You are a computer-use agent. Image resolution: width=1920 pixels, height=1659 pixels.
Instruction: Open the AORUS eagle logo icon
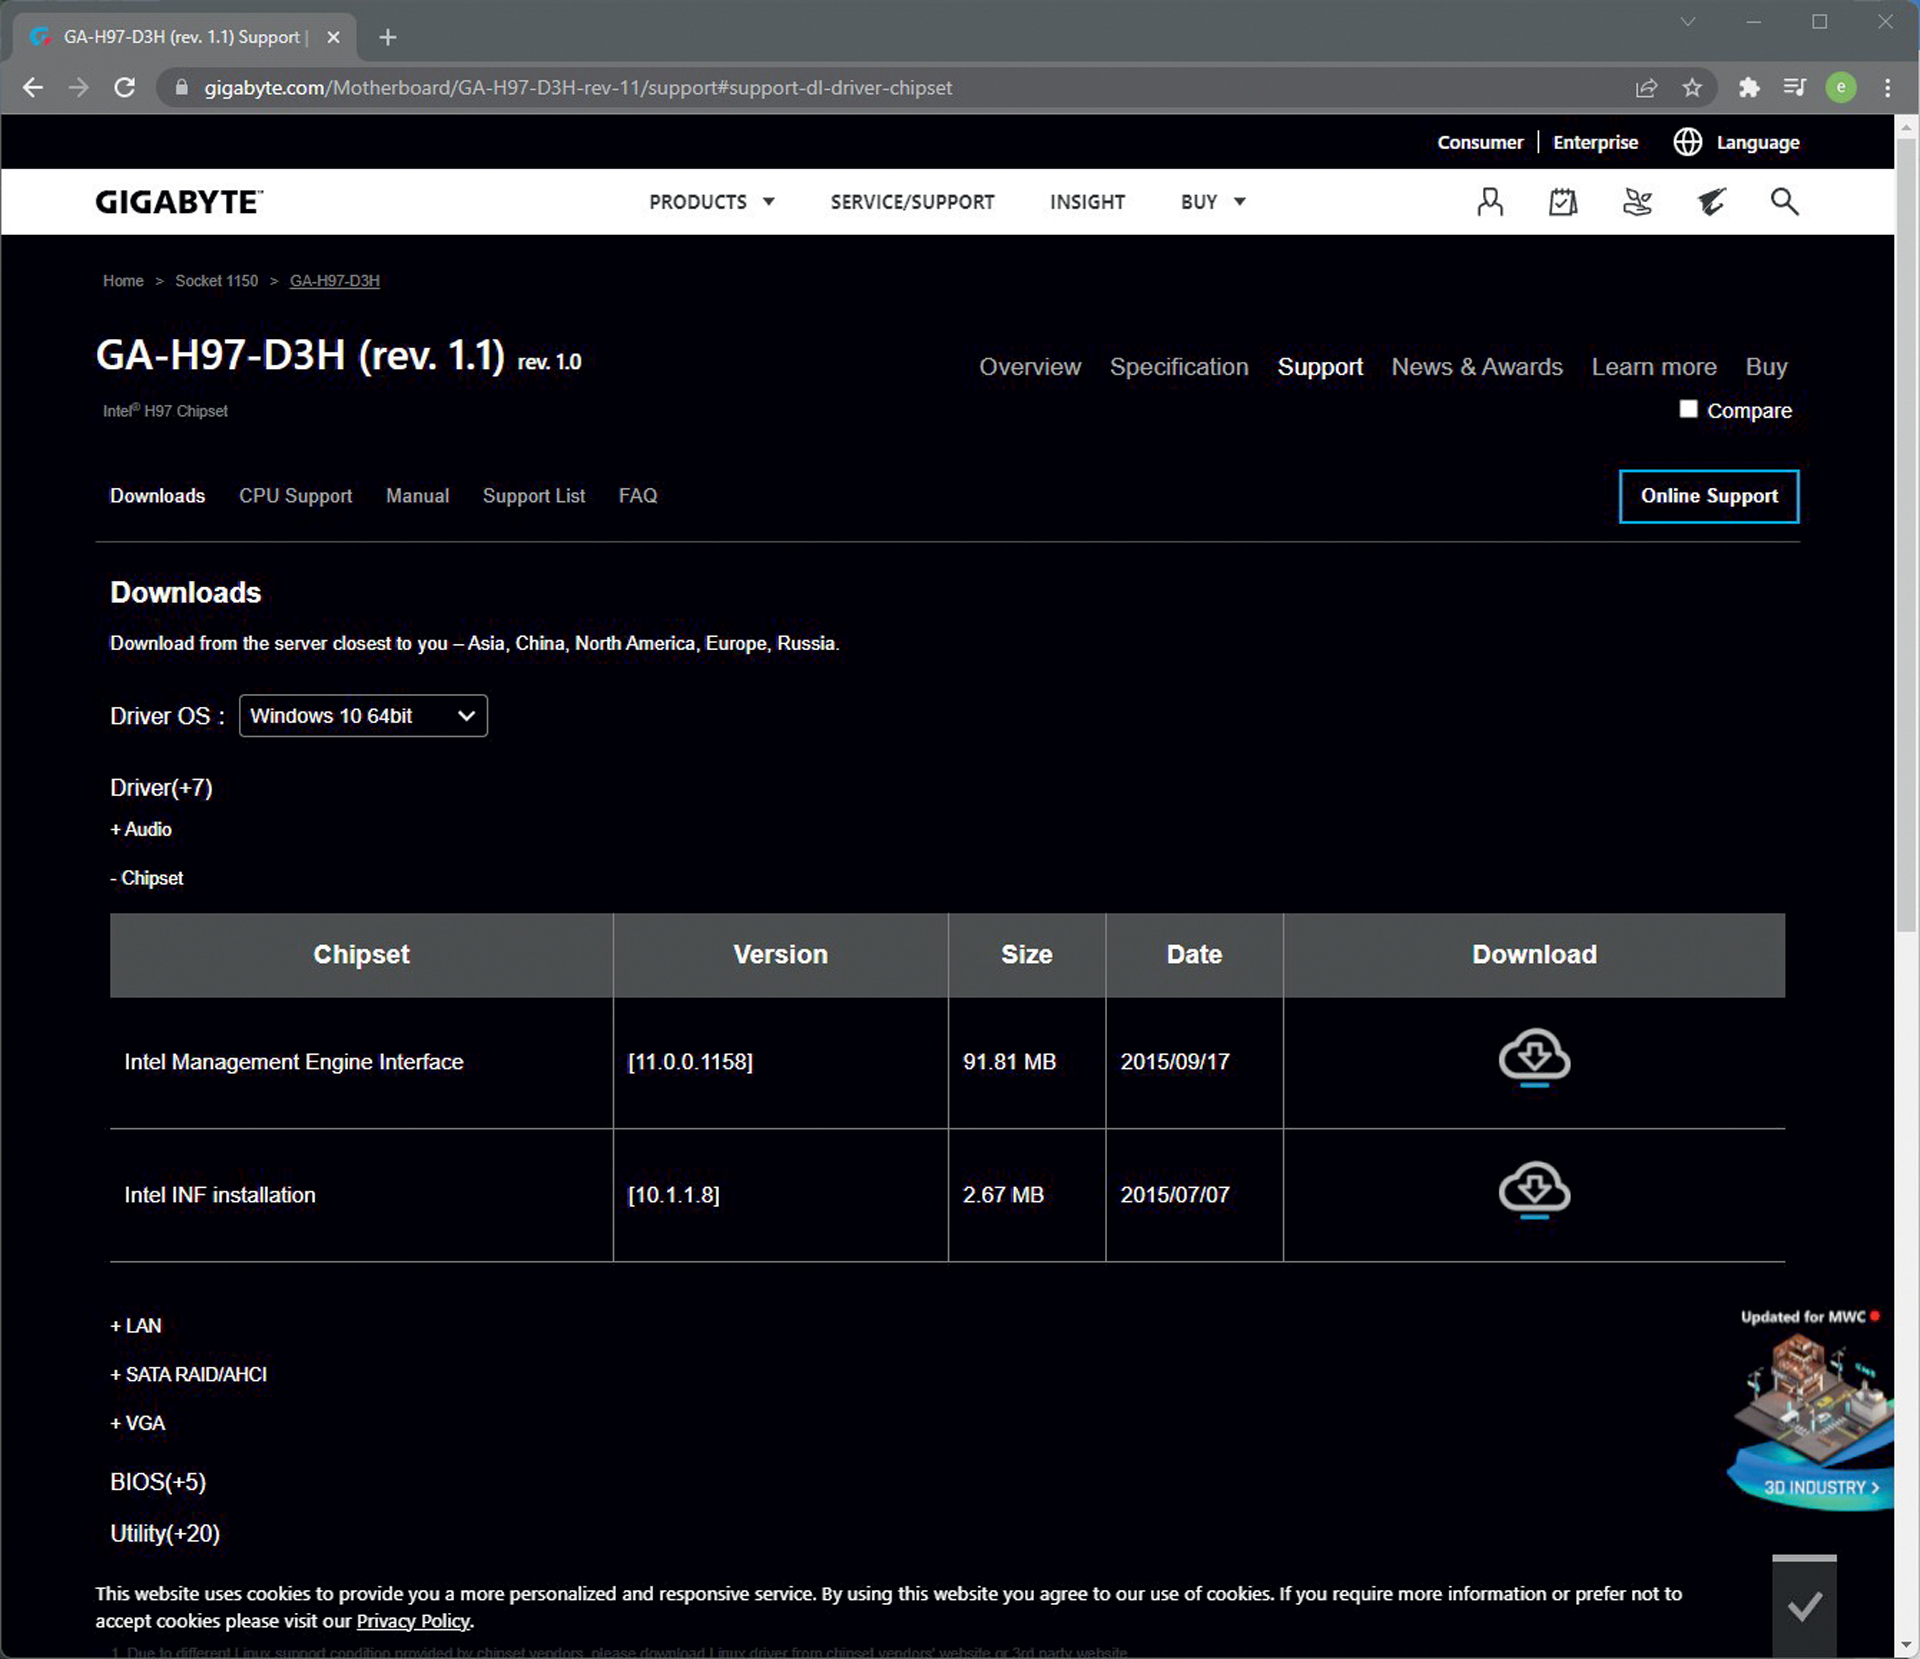pyautogui.click(x=1711, y=202)
